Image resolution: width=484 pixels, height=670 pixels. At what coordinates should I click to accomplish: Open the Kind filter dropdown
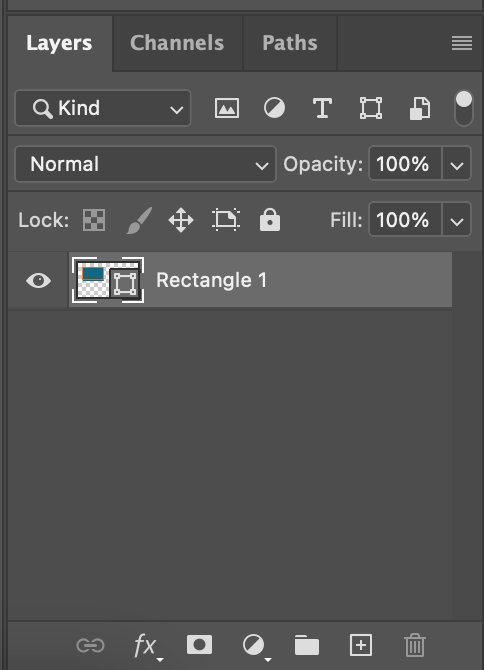[x=103, y=108]
